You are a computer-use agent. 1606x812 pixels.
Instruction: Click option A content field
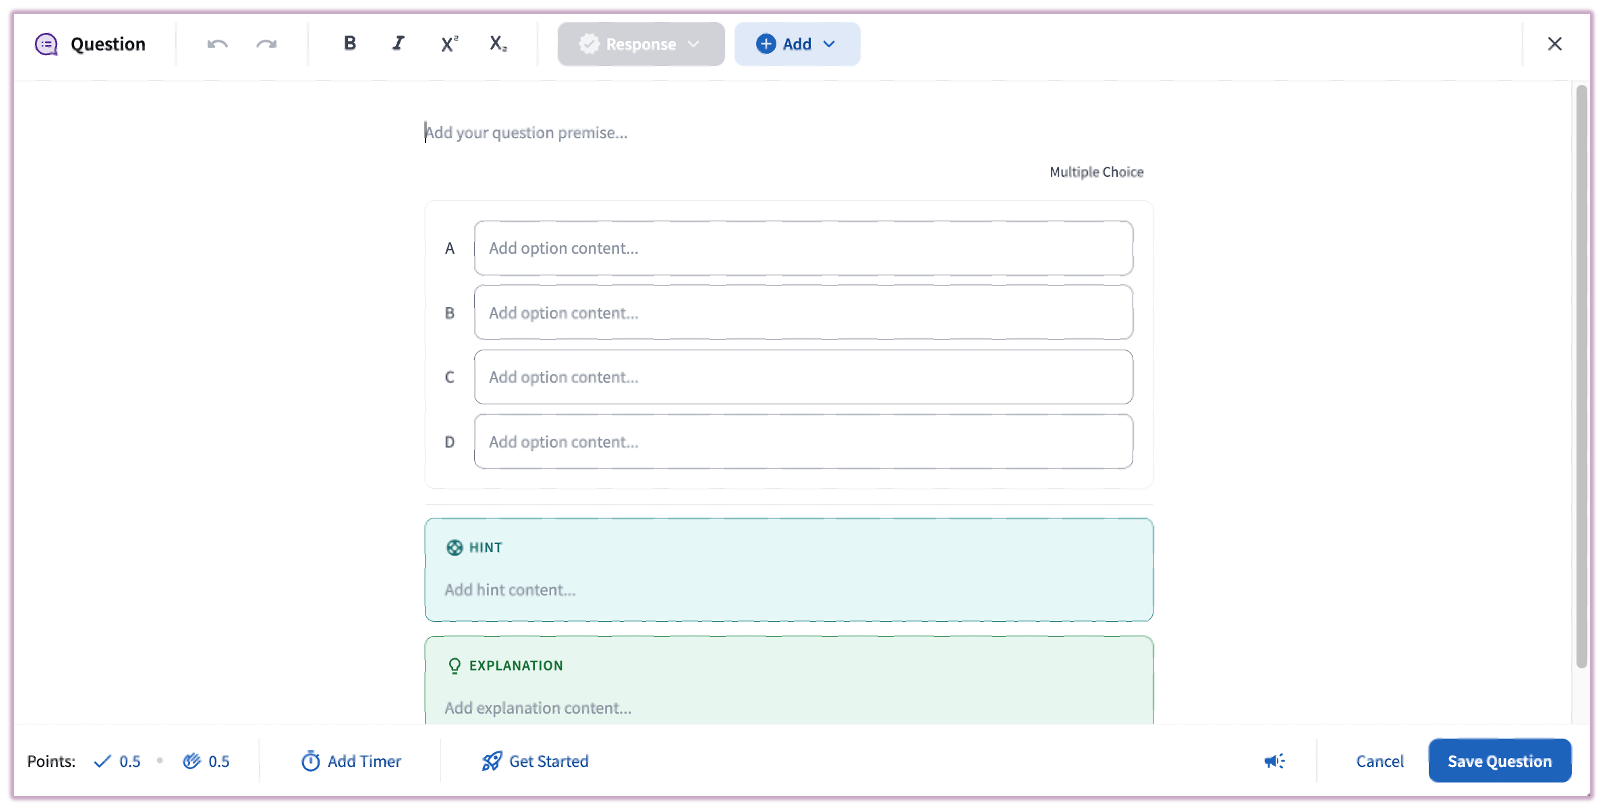(803, 248)
